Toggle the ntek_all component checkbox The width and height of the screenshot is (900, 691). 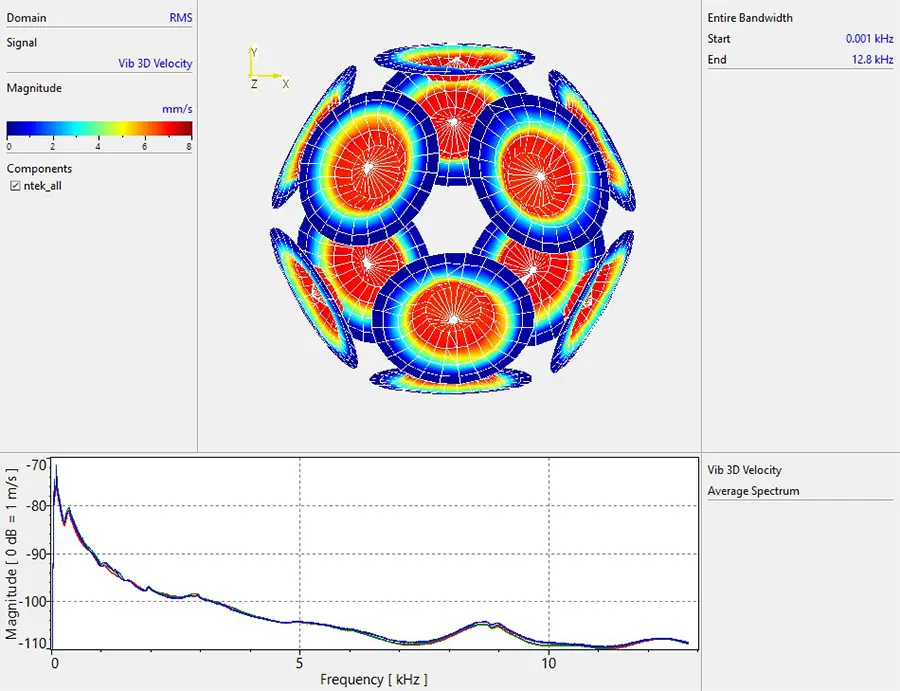[14, 186]
